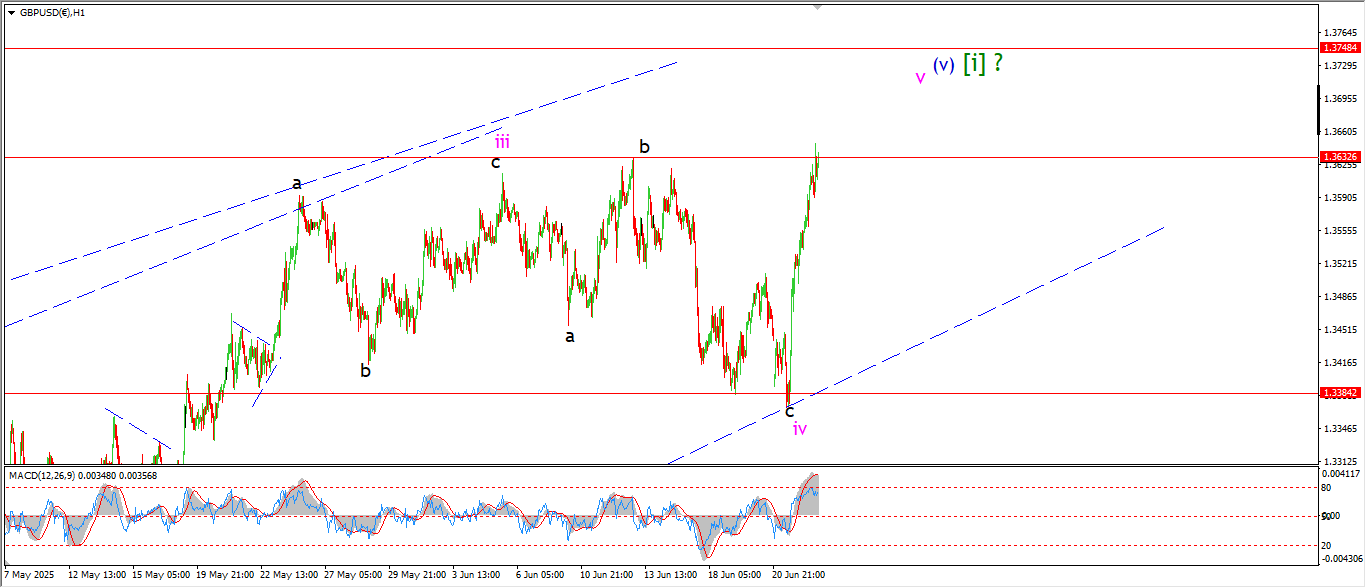Select the blue '(v)' wave label
This screenshot has height=588, width=1366.
click(943, 65)
